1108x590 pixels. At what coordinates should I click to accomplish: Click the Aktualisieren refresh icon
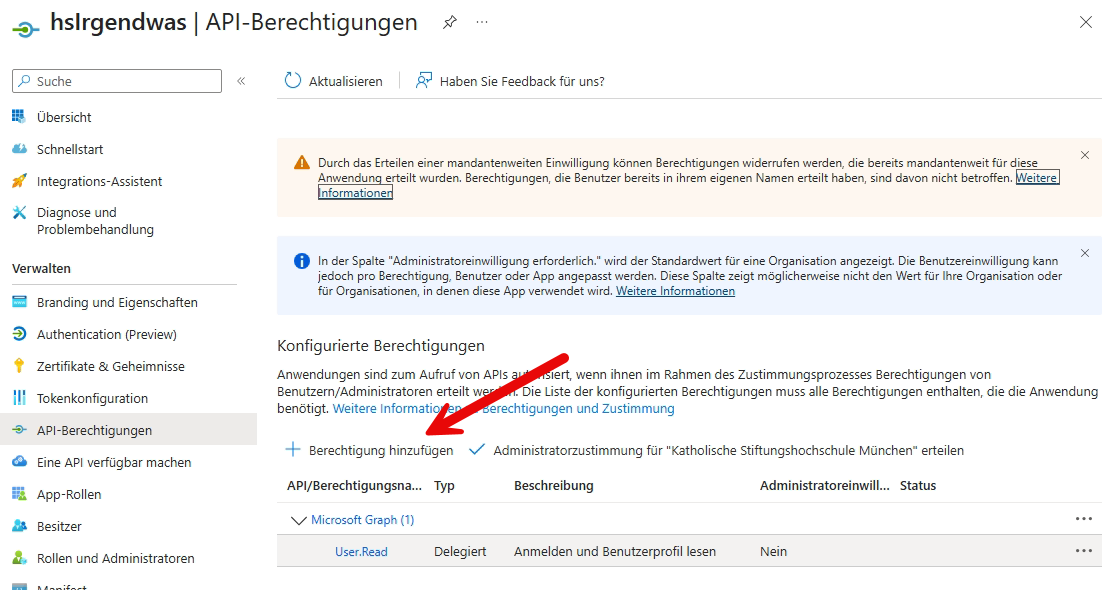293,81
